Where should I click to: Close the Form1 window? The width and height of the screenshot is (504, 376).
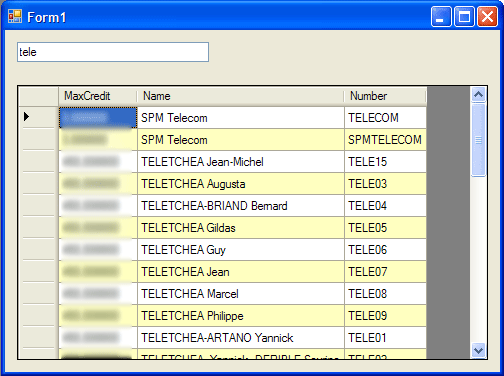487,16
